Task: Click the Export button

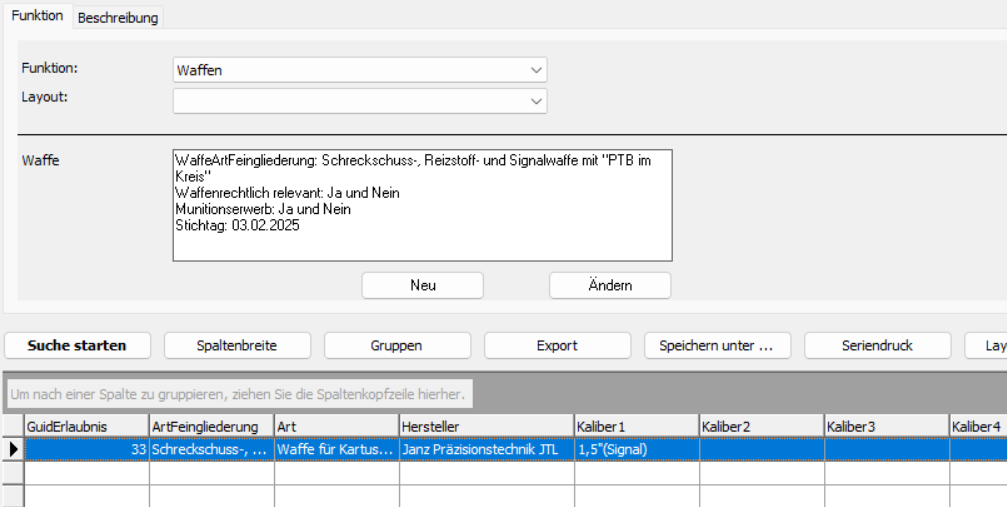Action: tap(556, 346)
